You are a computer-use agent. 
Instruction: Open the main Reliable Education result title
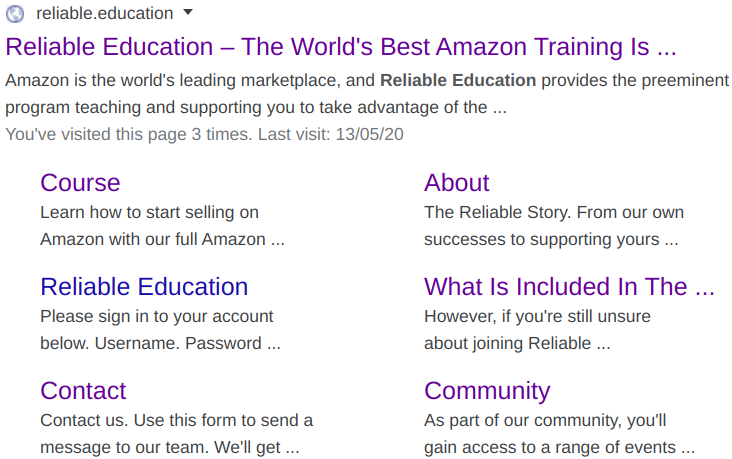click(x=341, y=47)
